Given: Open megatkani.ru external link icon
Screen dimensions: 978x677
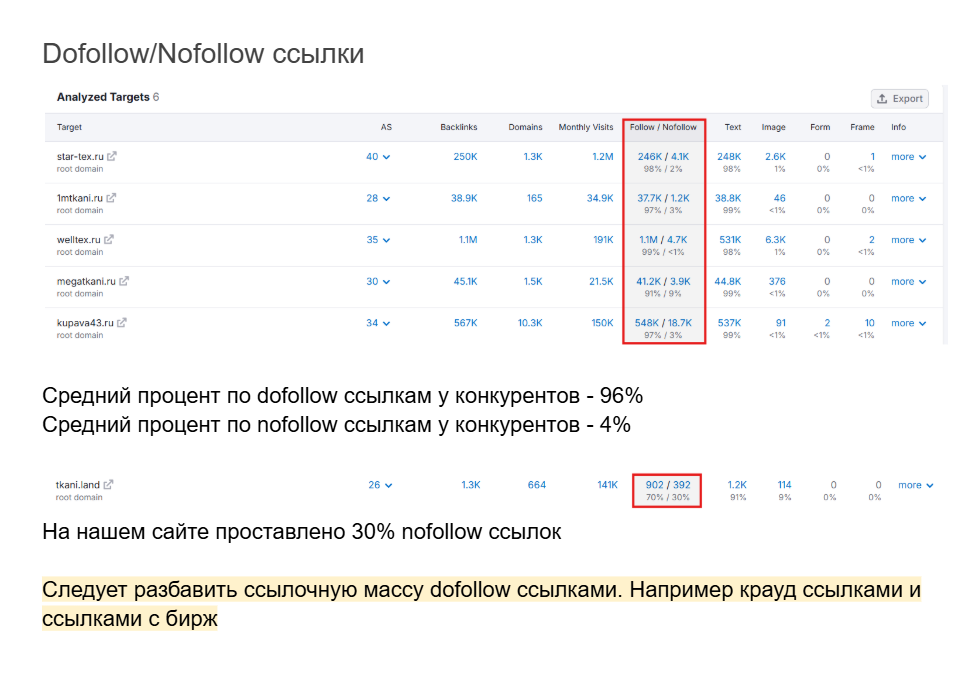Looking at the screenshot, I should pyautogui.click(x=124, y=282).
